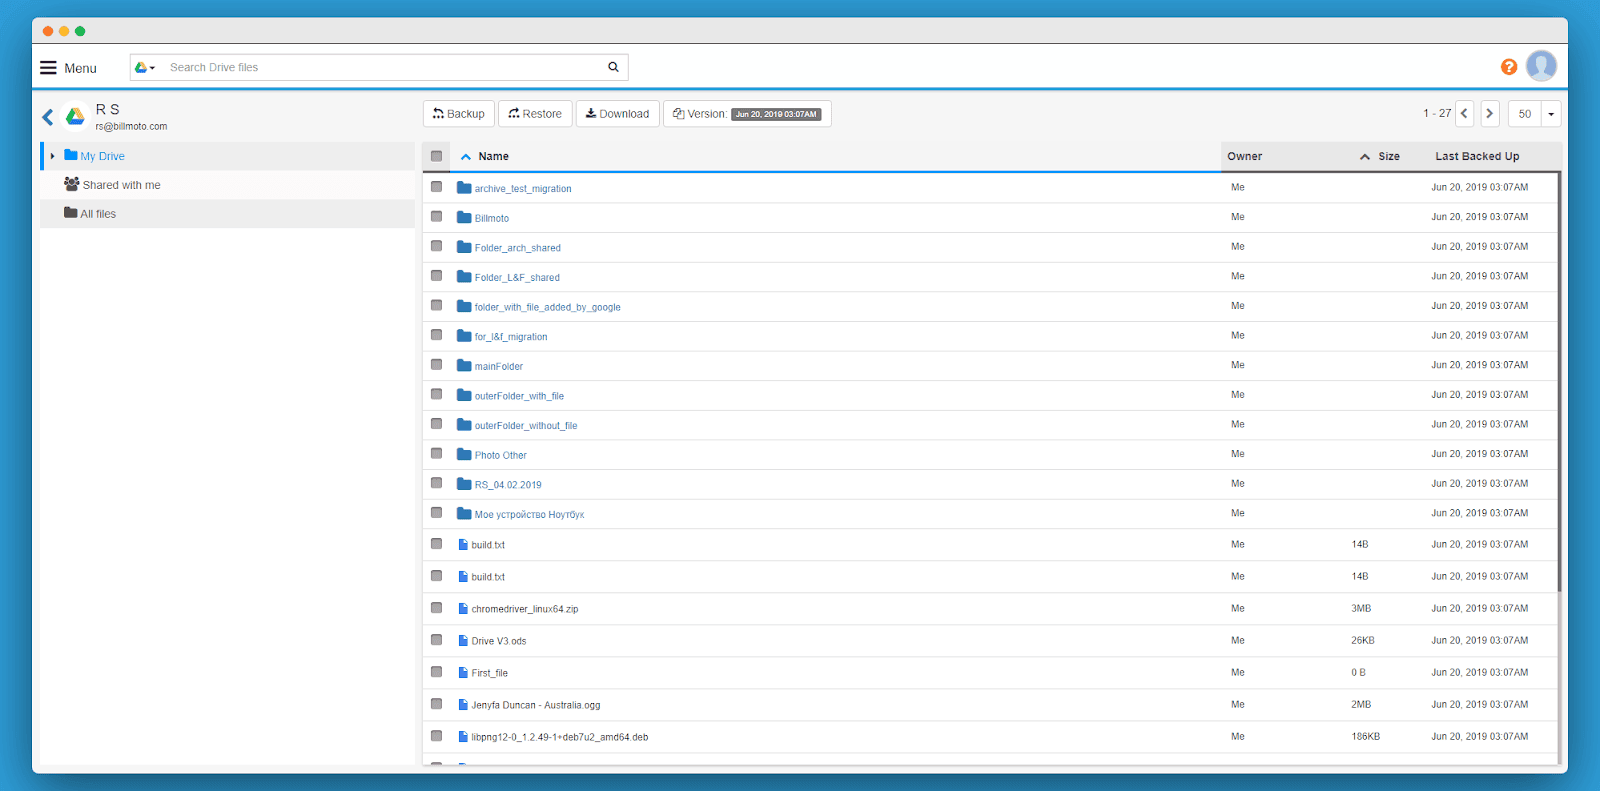Click the Shared with me people icon
This screenshot has width=1600, height=791.
pos(71,184)
